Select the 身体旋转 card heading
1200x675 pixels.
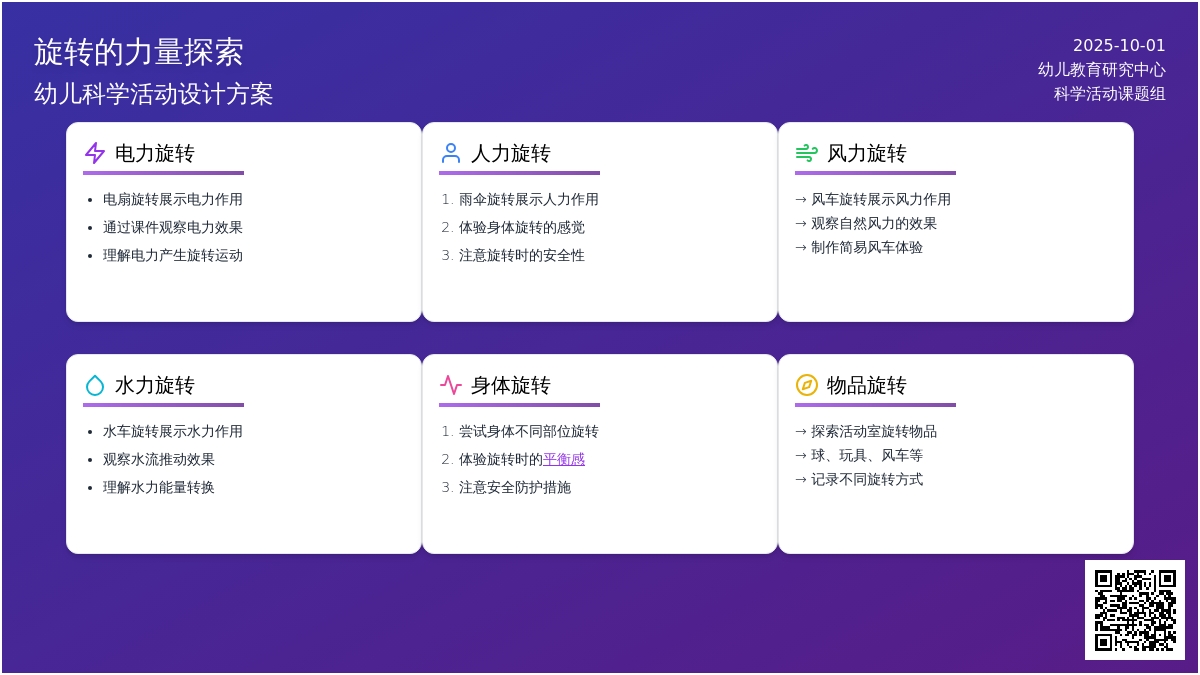tap(511, 386)
